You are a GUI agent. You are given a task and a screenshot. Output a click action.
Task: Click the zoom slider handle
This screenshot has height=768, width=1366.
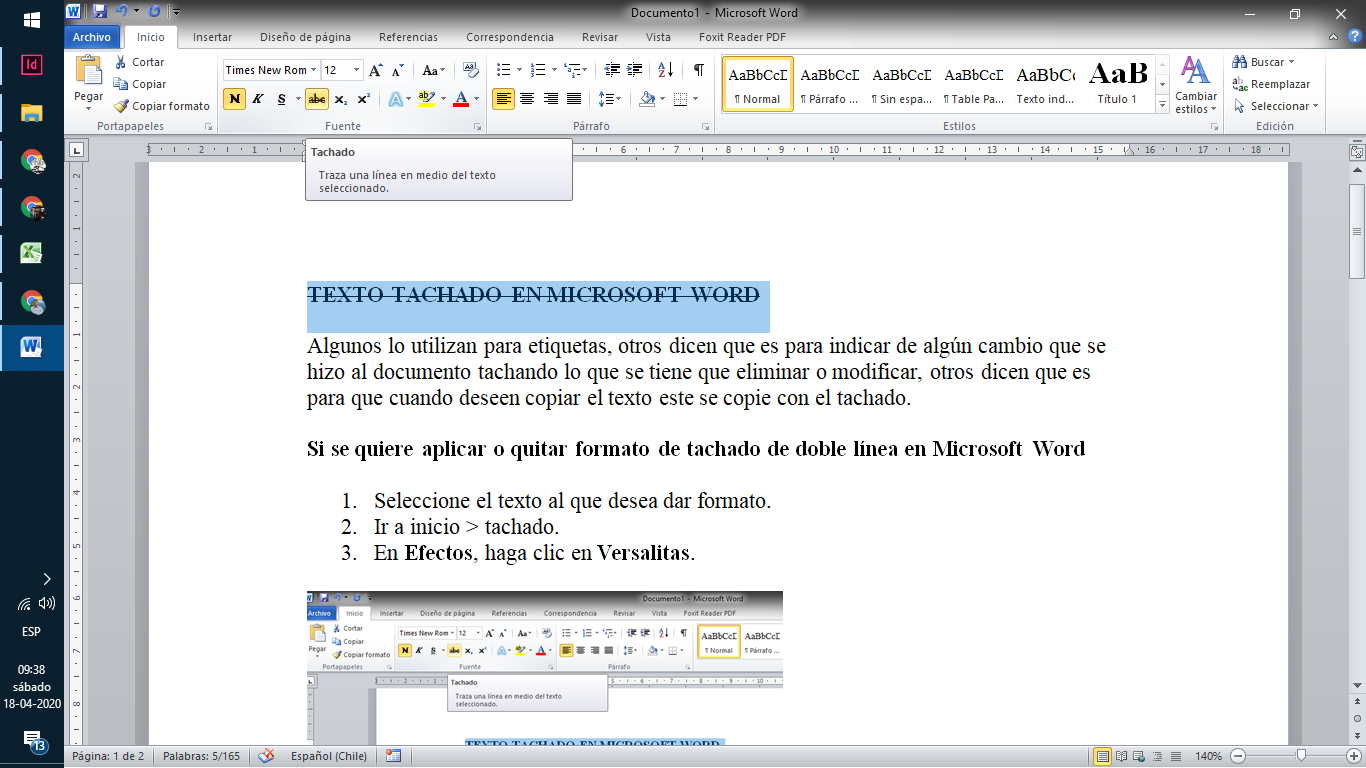1301,756
